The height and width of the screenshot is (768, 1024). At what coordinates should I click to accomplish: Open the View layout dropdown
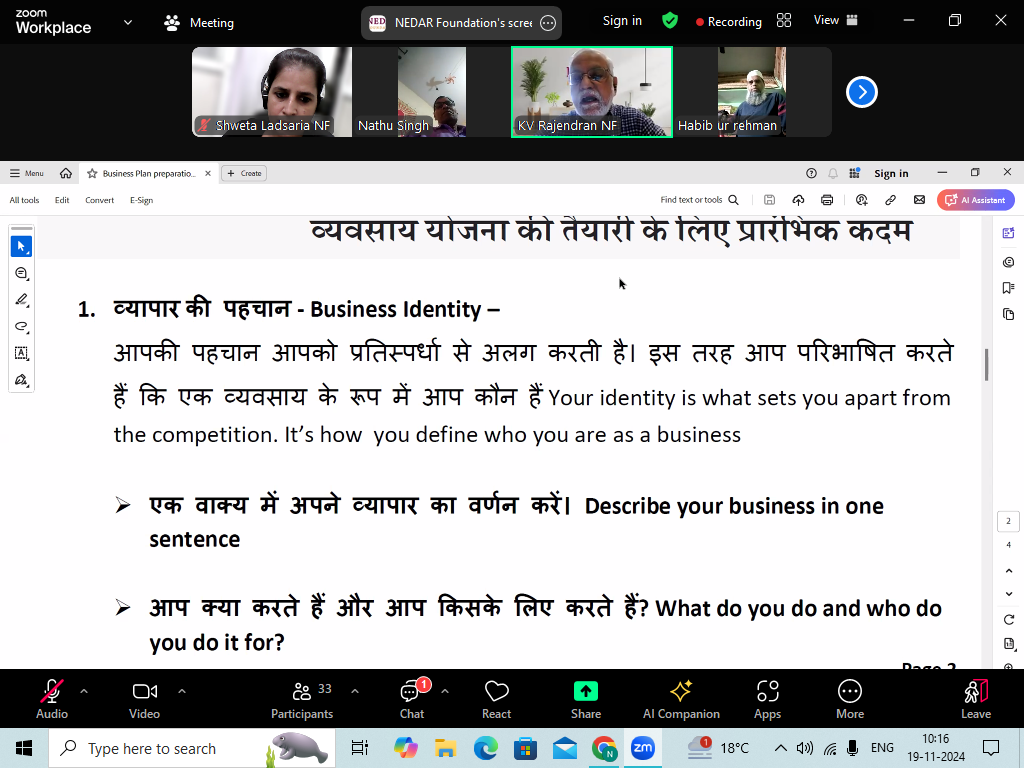(x=835, y=20)
